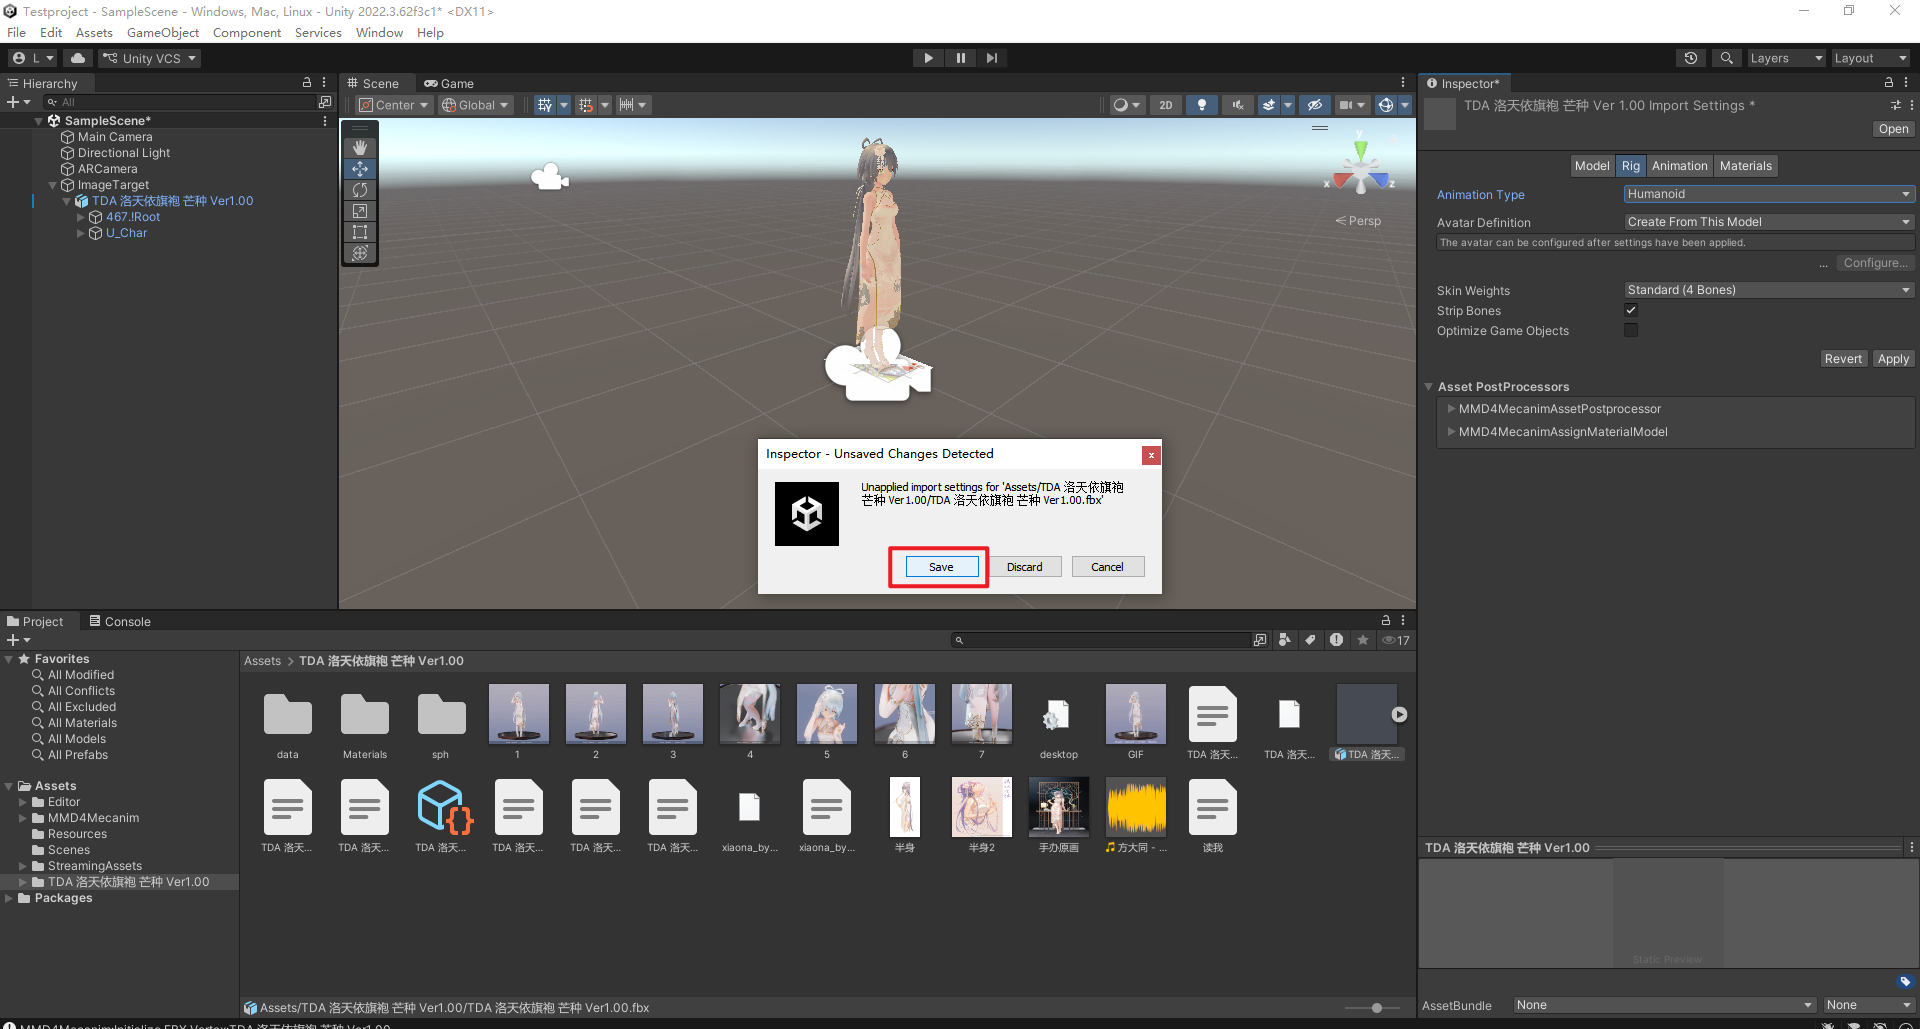This screenshot has height=1029, width=1920.
Task: Click the Step frame button
Action: 991,58
